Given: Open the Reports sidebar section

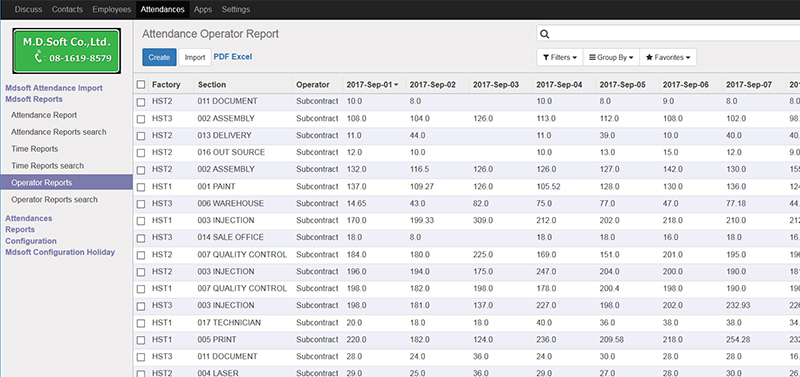Looking at the screenshot, I should click(x=20, y=229).
